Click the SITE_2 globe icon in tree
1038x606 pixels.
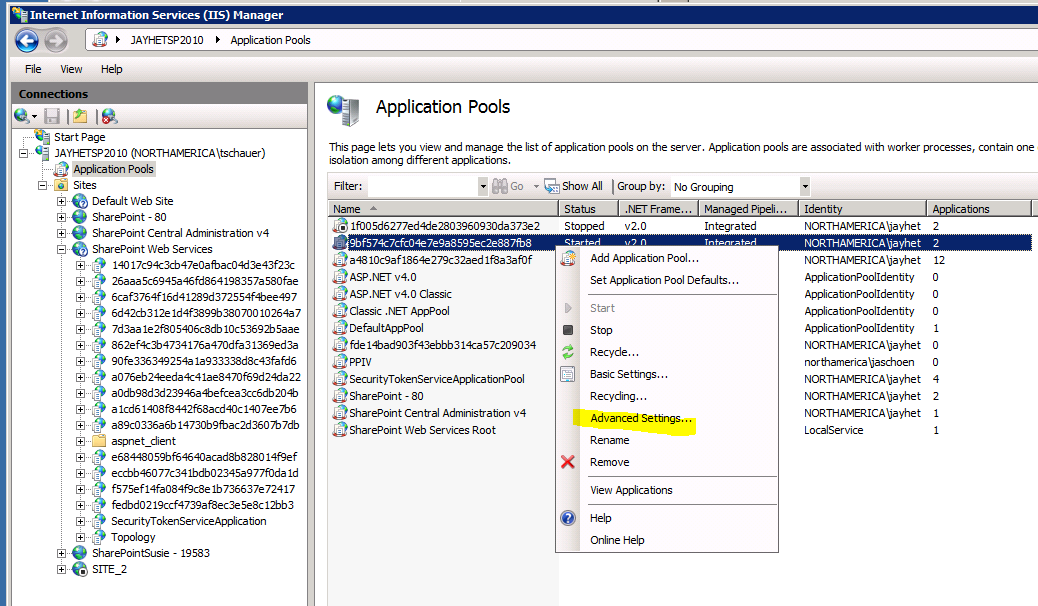(80, 569)
